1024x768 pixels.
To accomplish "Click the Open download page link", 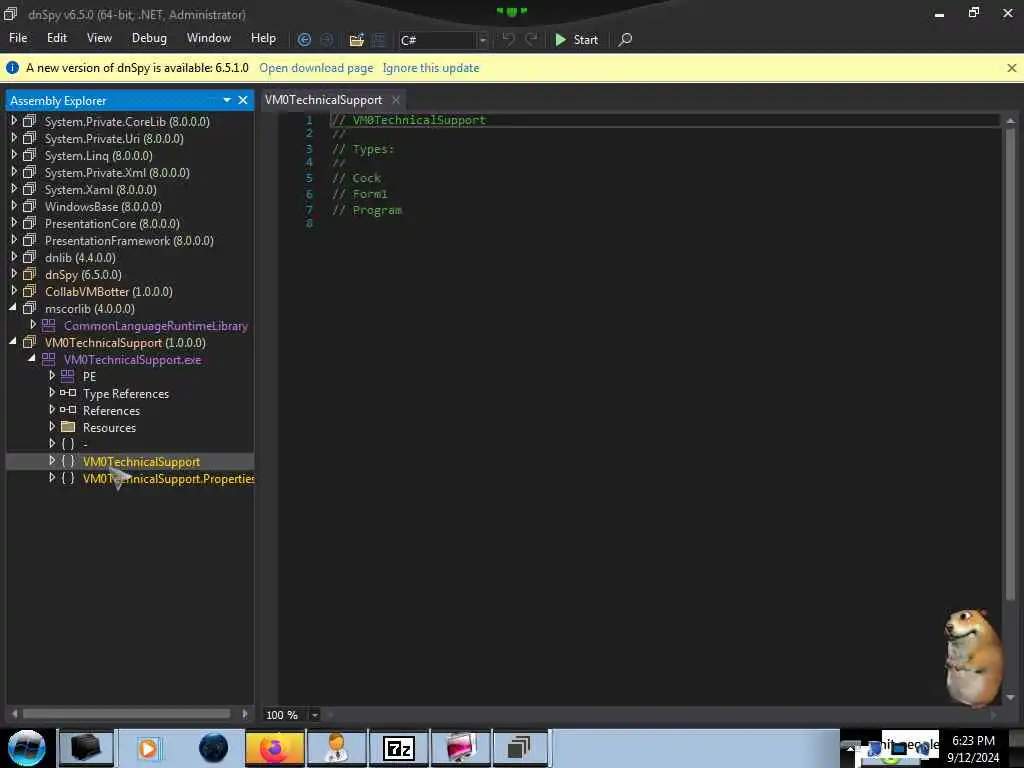I will [316, 68].
